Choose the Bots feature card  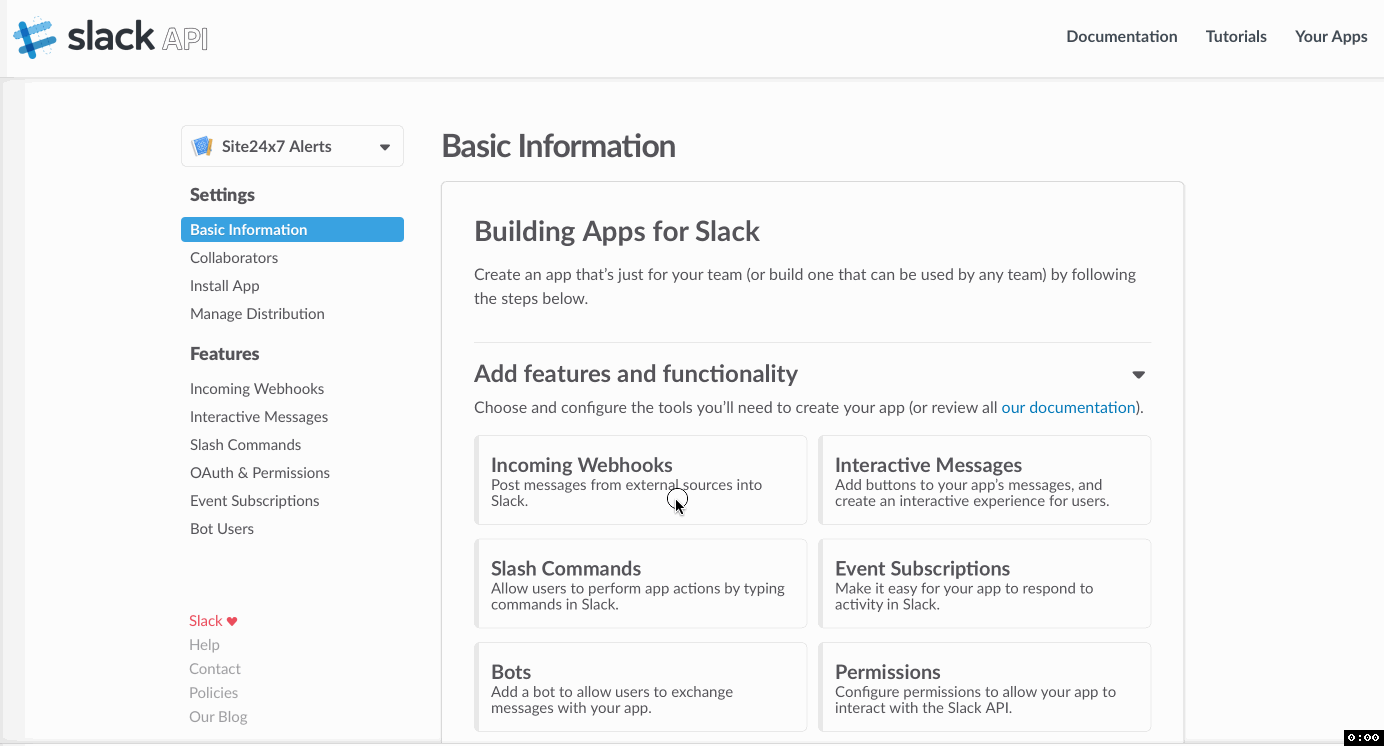pos(641,687)
